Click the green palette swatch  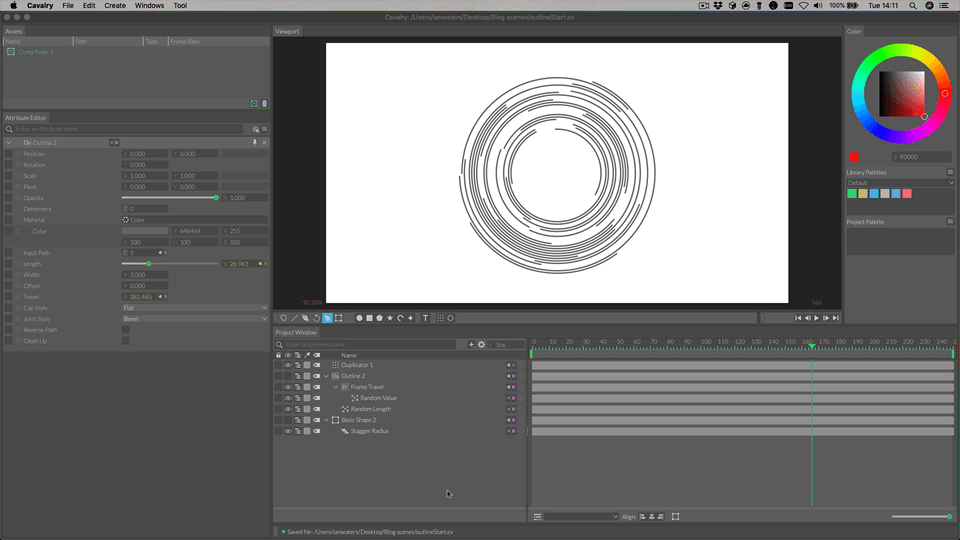[x=852, y=193]
